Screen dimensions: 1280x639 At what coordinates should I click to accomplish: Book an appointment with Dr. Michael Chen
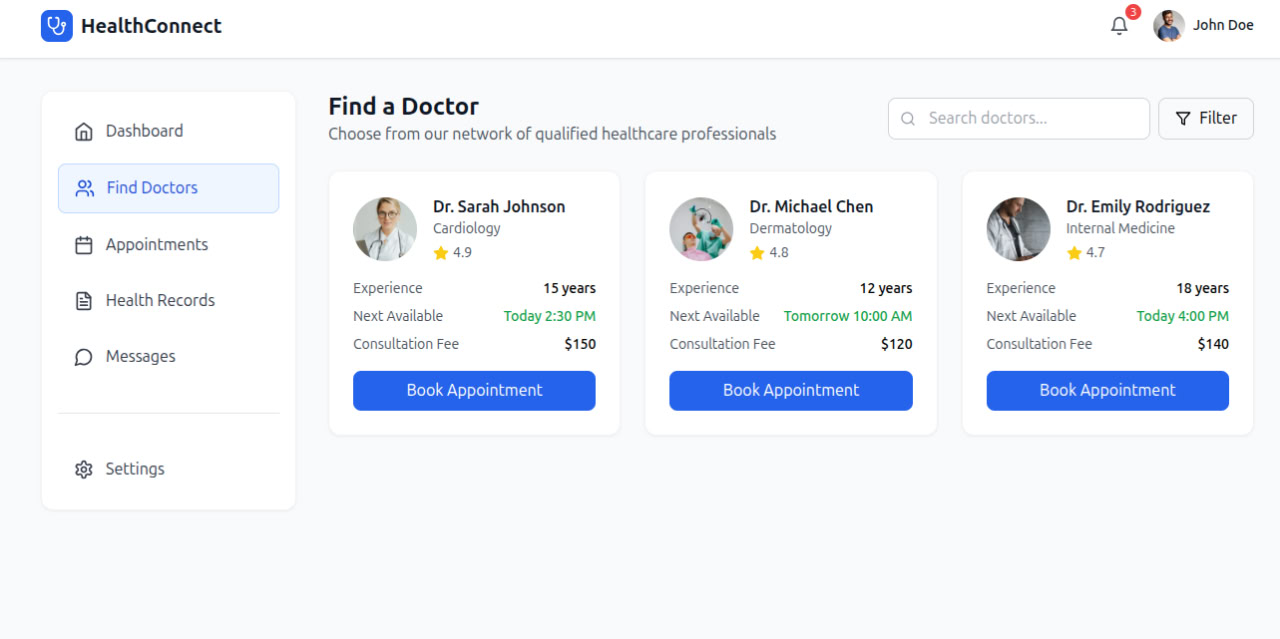tap(790, 390)
